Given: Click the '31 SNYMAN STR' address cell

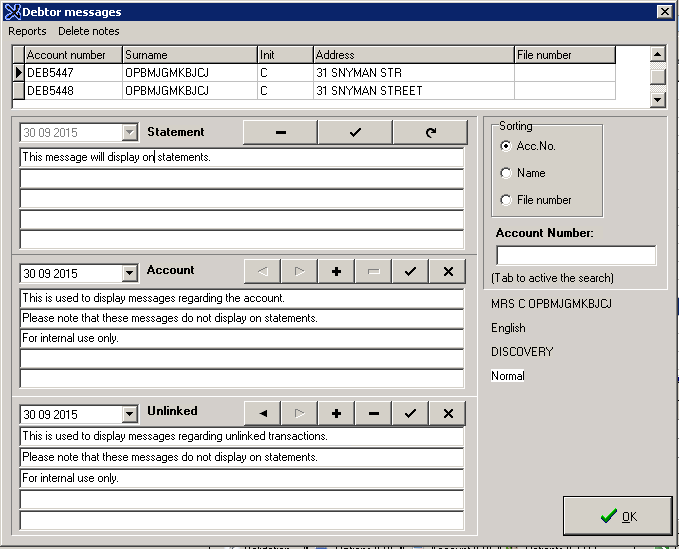Looking at the screenshot, I should coord(414,73).
